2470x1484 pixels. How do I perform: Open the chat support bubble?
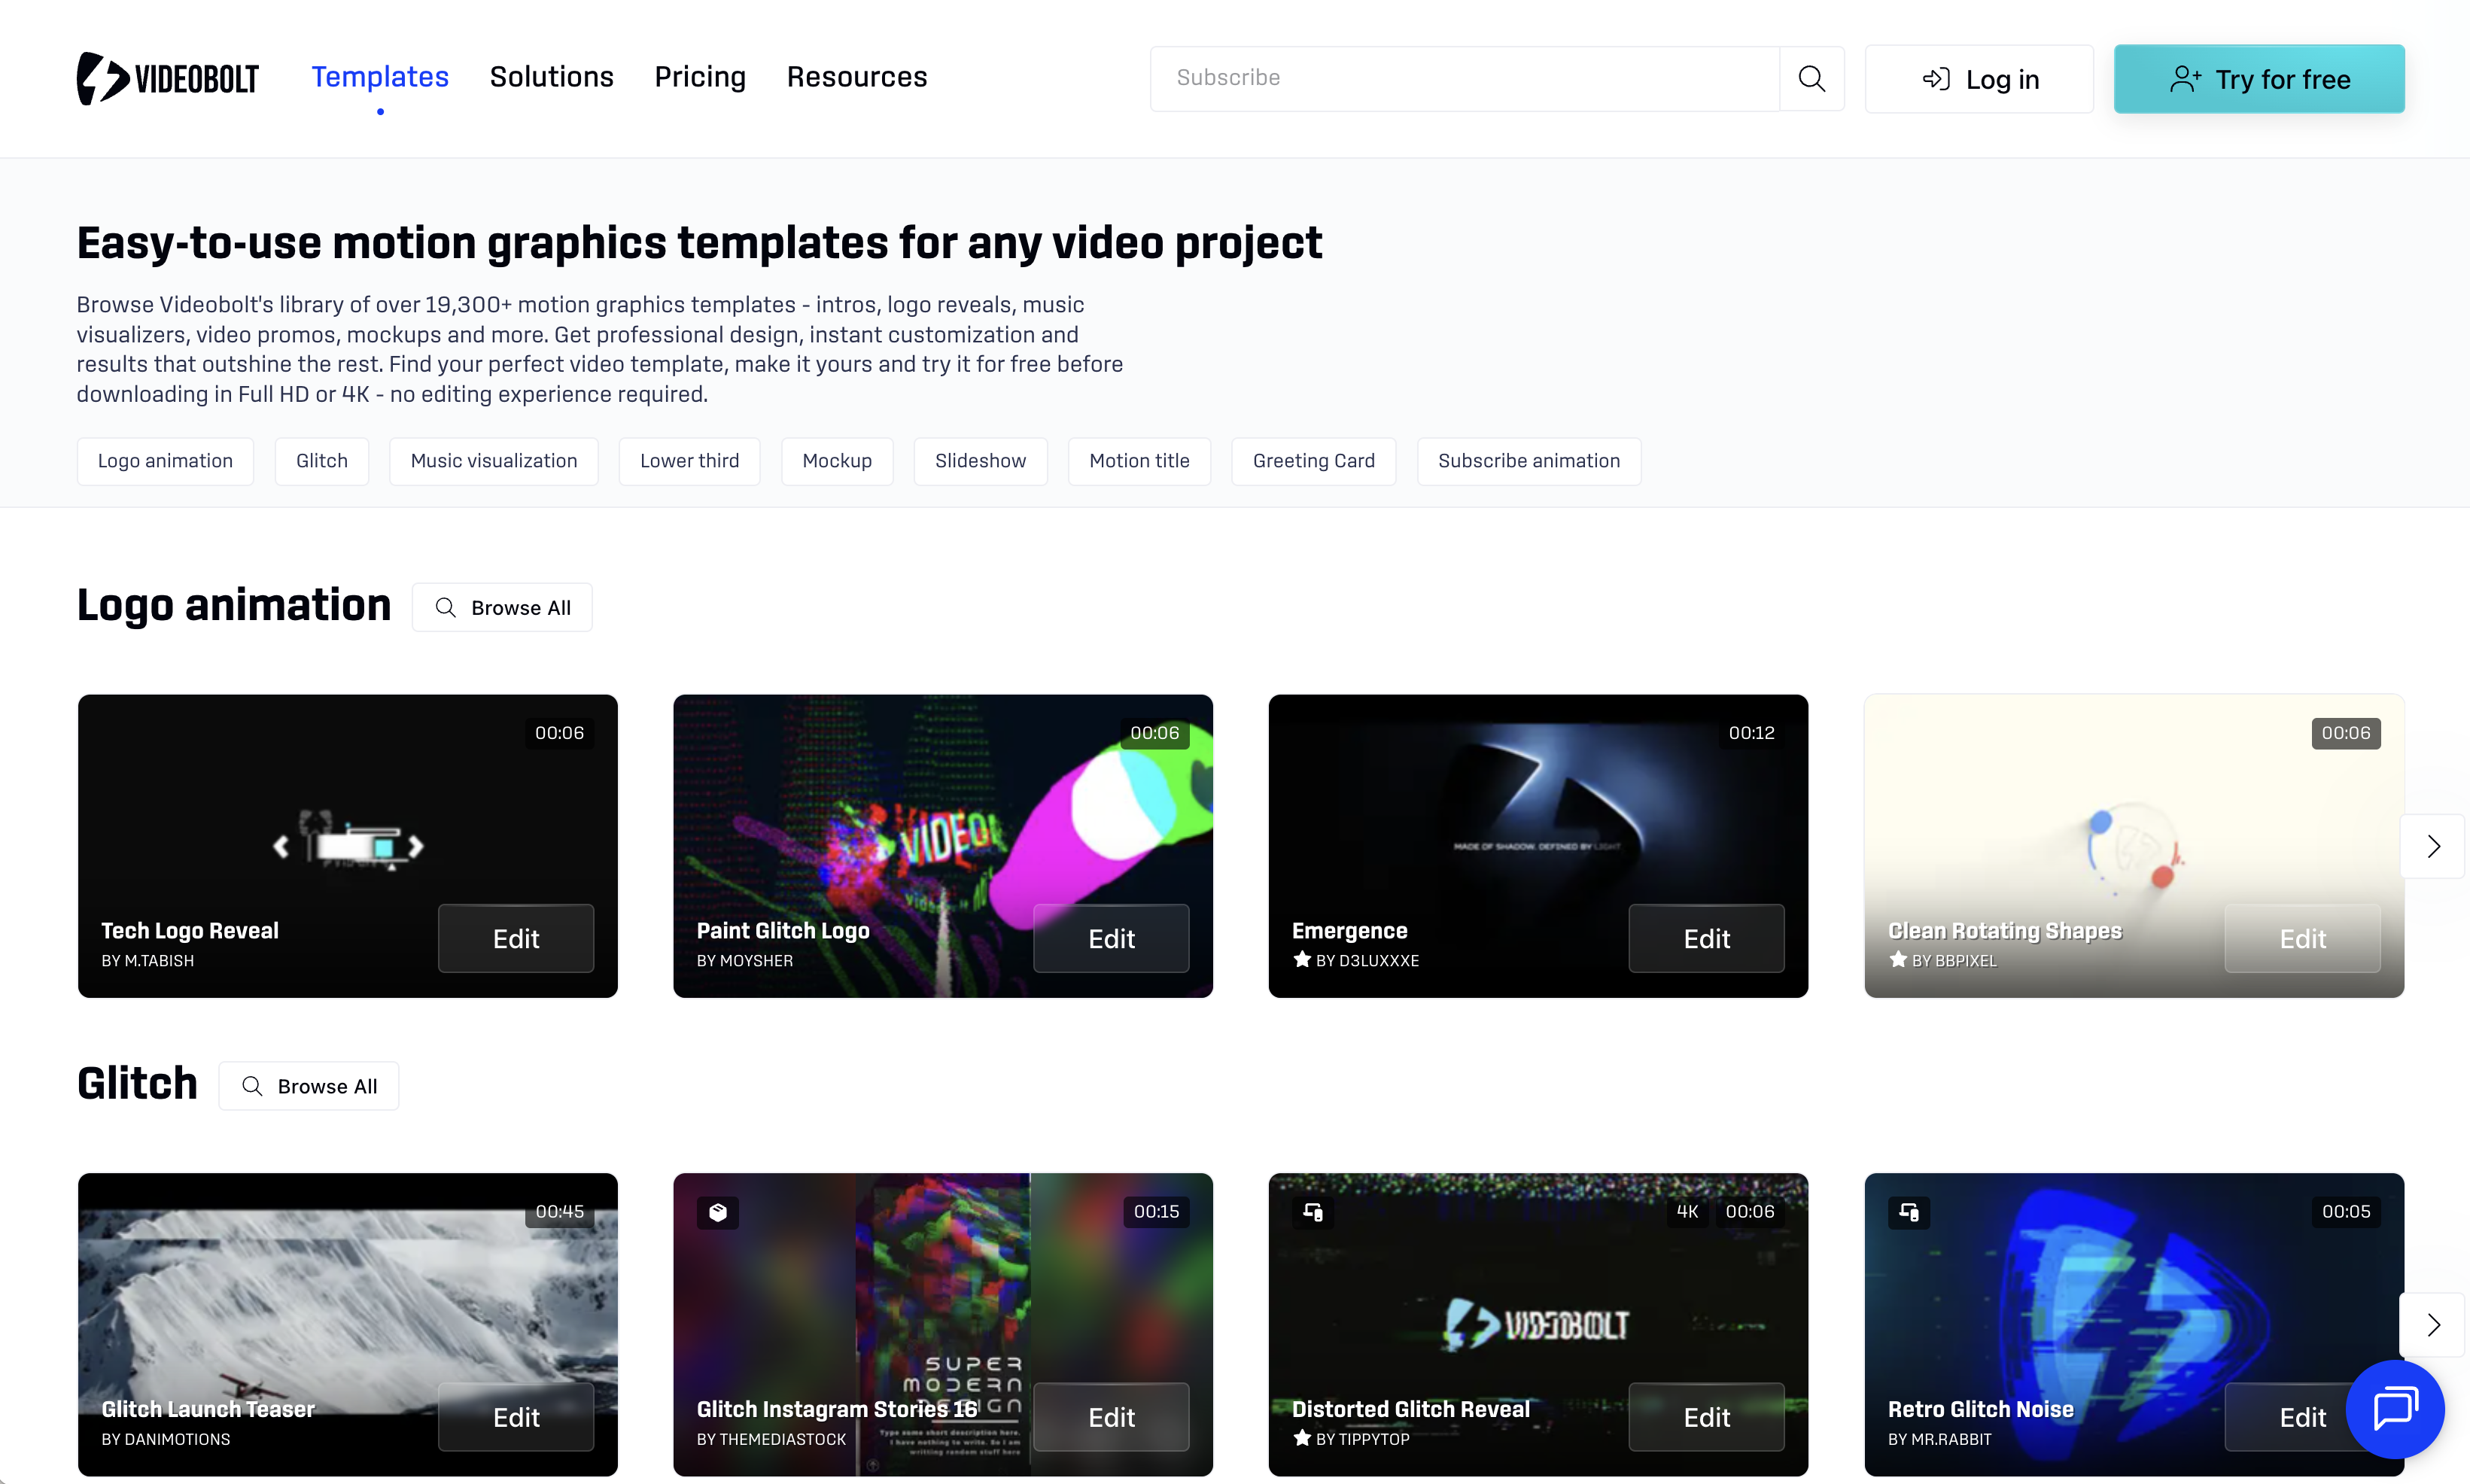[2395, 1408]
